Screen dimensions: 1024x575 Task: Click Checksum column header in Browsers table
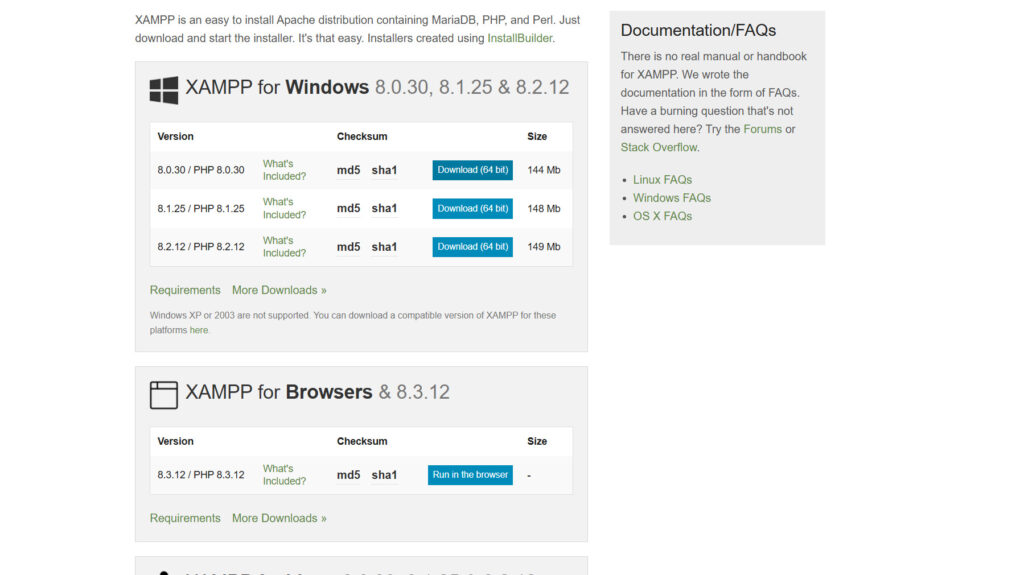pyautogui.click(x=362, y=442)
